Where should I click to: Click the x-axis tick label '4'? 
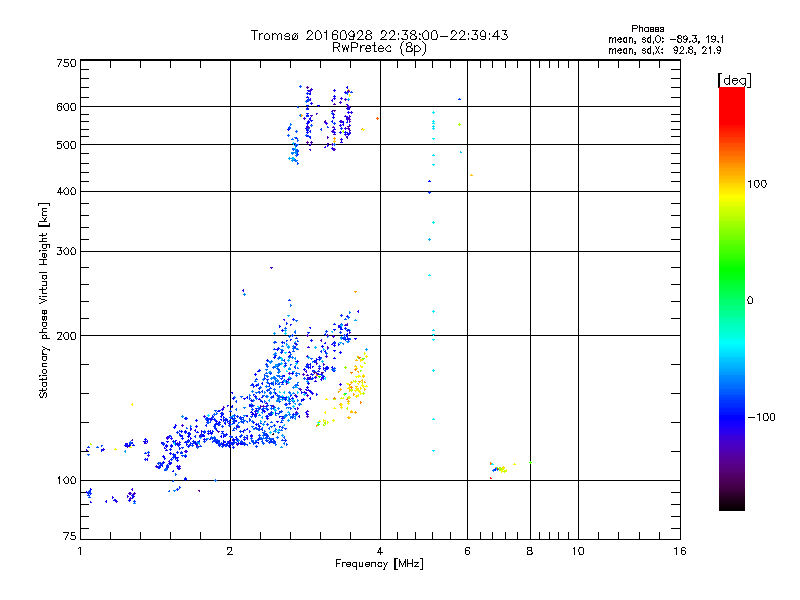[380, 551]
